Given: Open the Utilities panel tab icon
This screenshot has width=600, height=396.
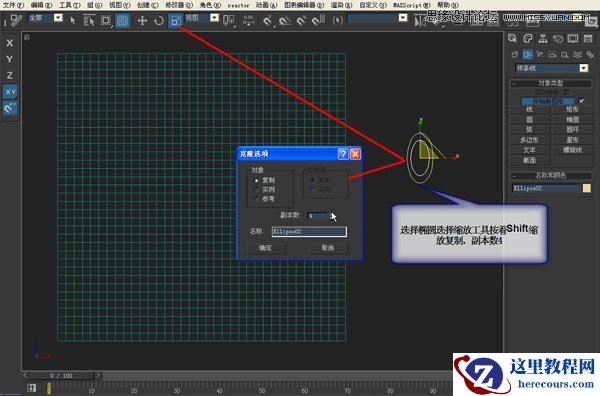Looking at the screenshot, I should [588, 38].
